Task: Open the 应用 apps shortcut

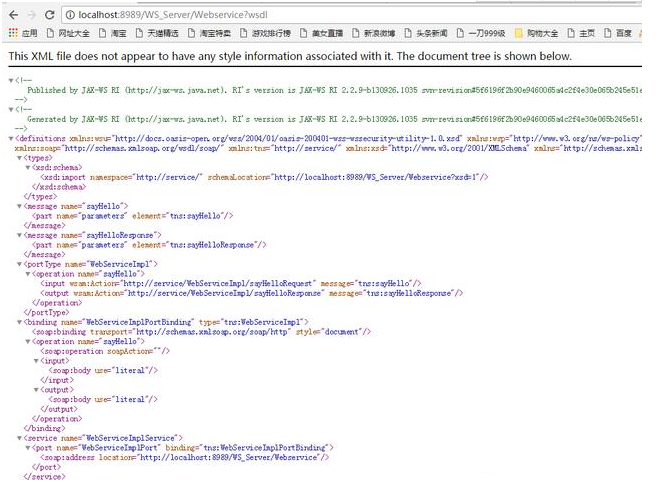Action: tap(23, 33)
